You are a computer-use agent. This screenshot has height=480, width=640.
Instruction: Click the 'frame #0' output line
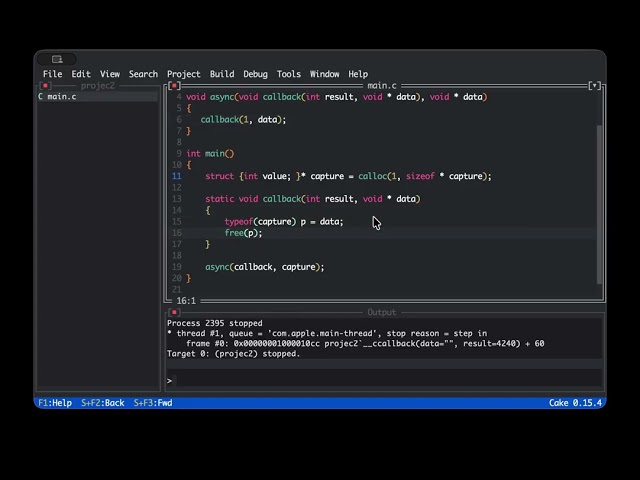pyautogui.click(x=365, y=344)
